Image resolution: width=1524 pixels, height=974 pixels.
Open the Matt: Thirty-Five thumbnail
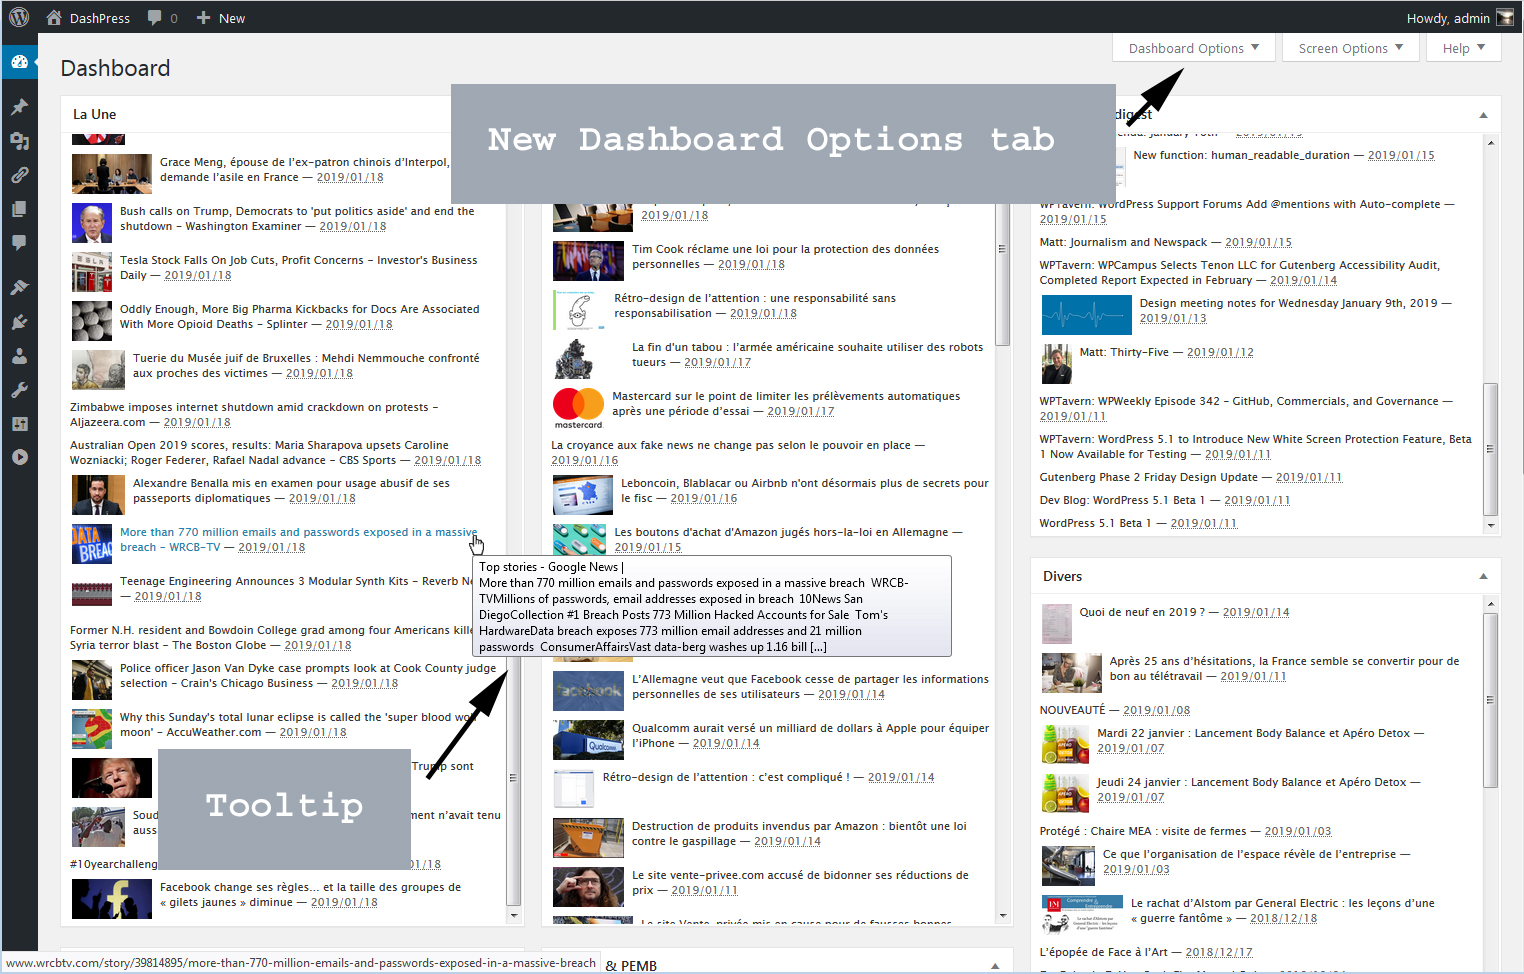coord(1056,364)
